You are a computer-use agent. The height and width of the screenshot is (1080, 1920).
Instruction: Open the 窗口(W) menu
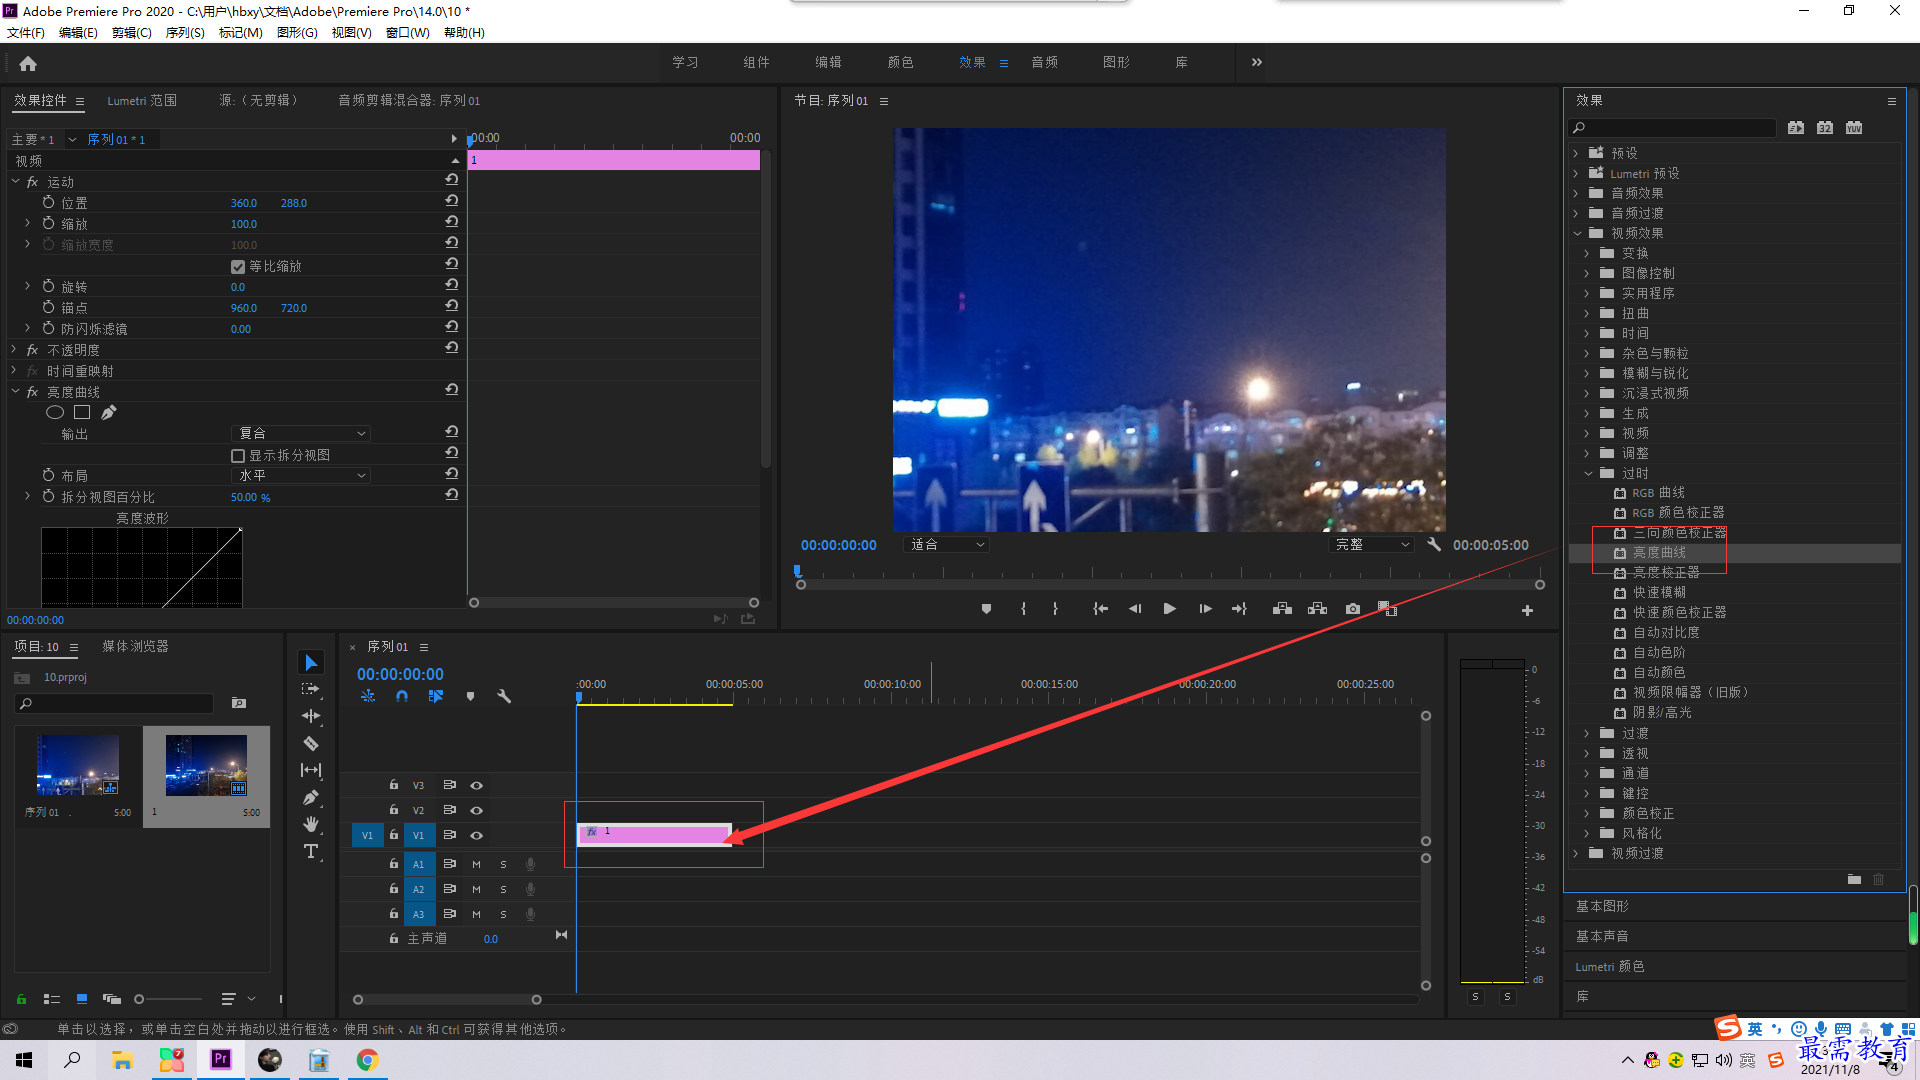(408, 33)
